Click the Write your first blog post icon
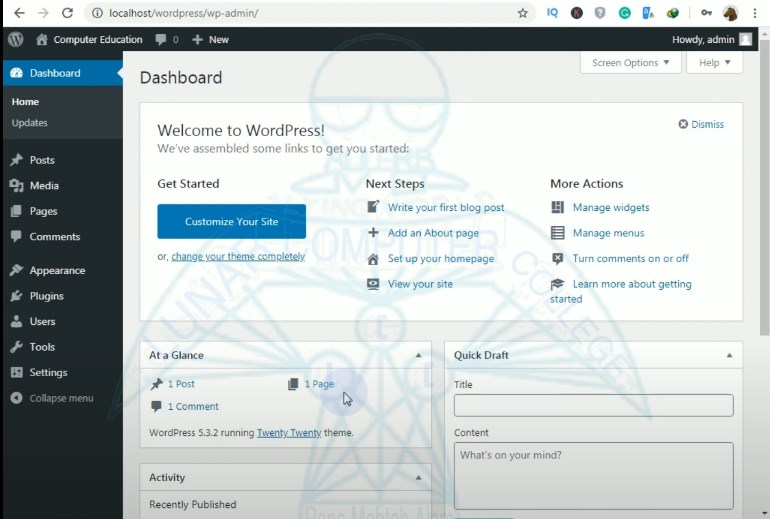This screenshot has width=770, height=519. (373, 207)
